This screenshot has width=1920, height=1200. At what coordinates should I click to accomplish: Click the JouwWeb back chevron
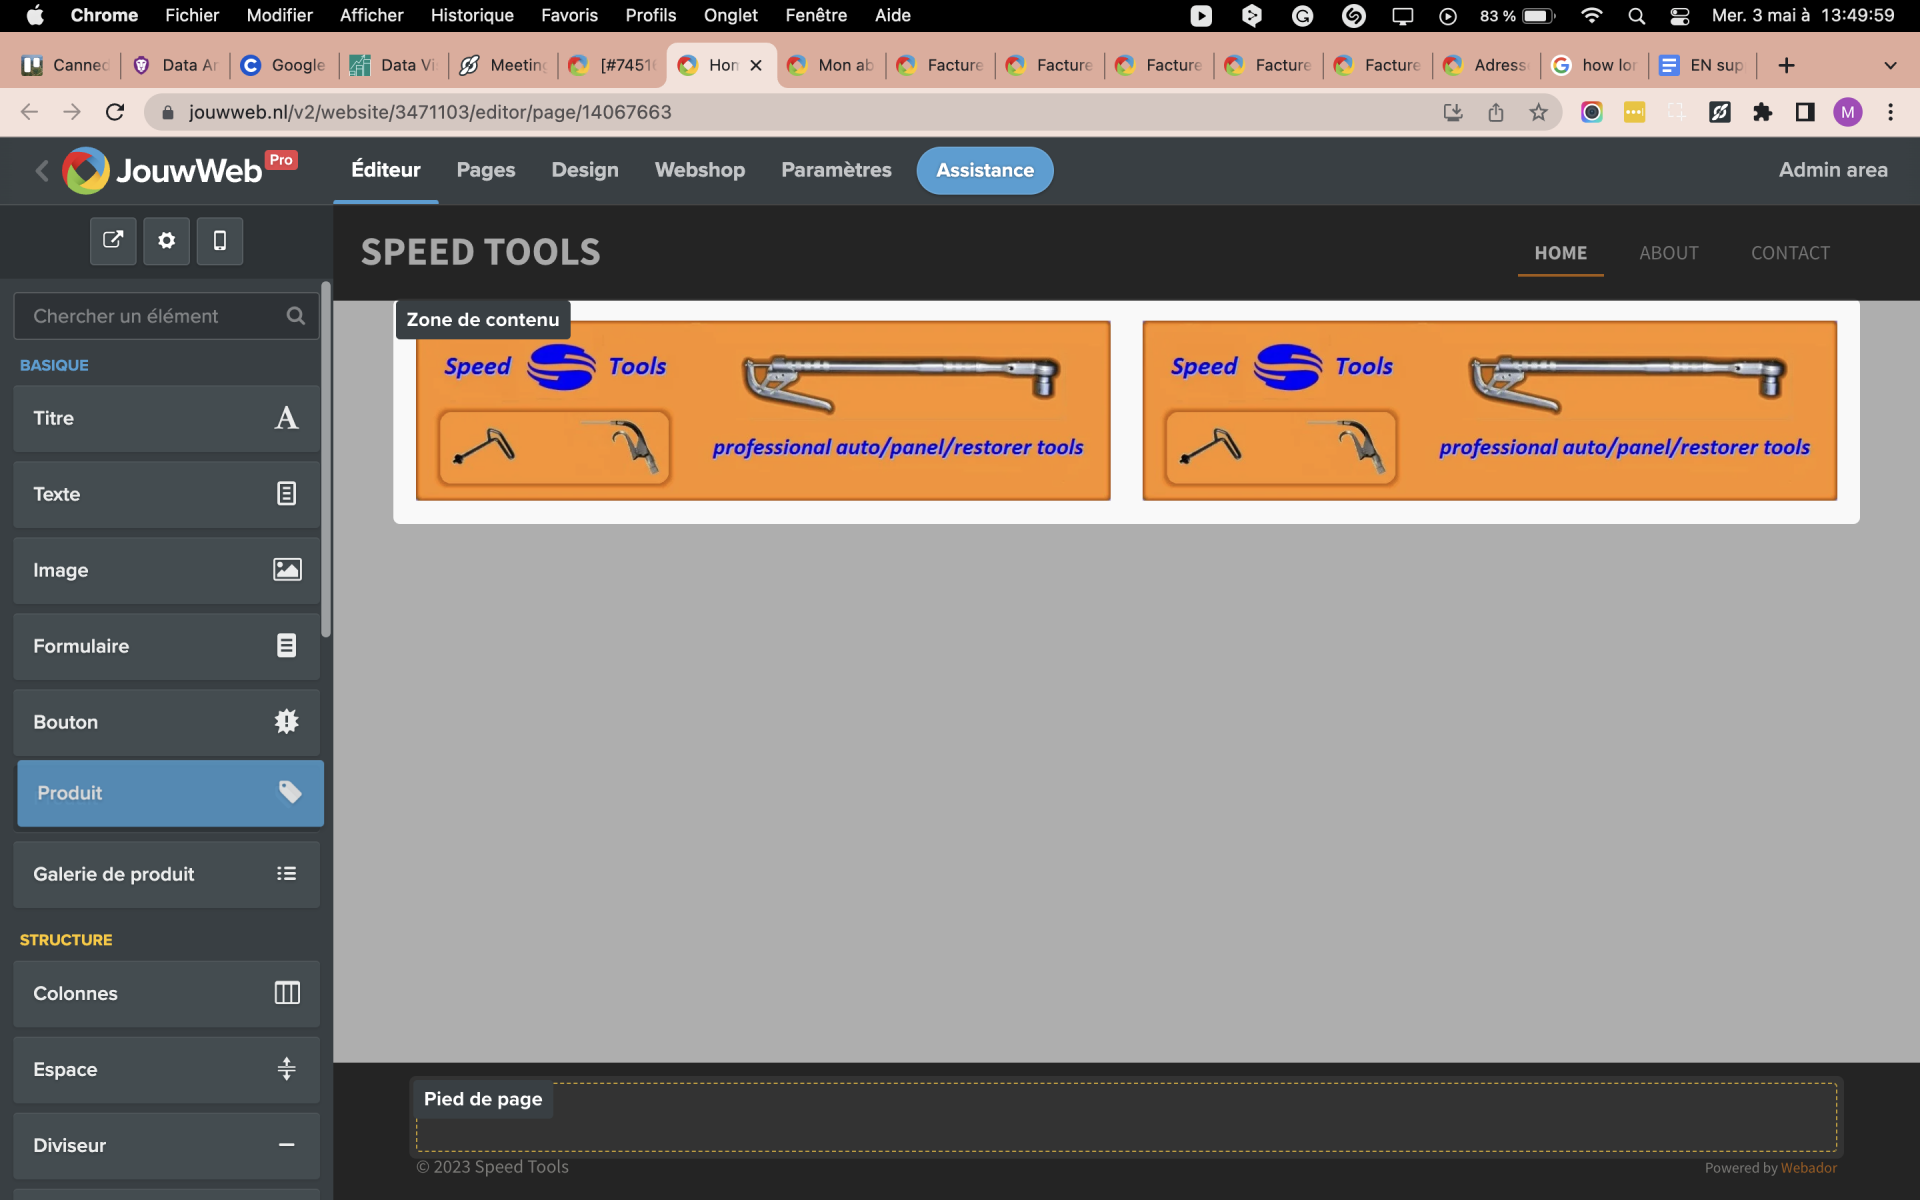[x=41, y=171]
